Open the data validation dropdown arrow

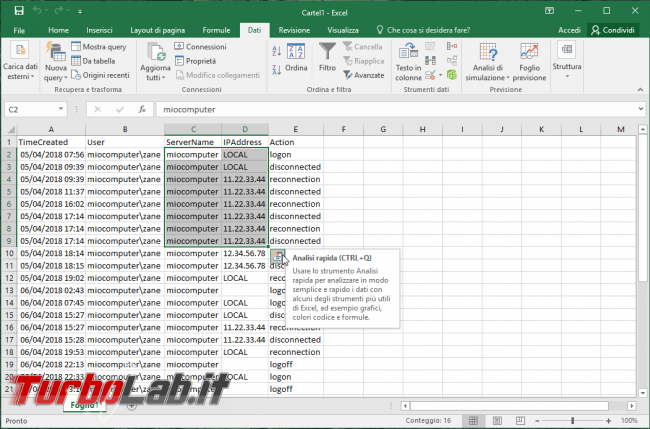(x=440, y=75)
